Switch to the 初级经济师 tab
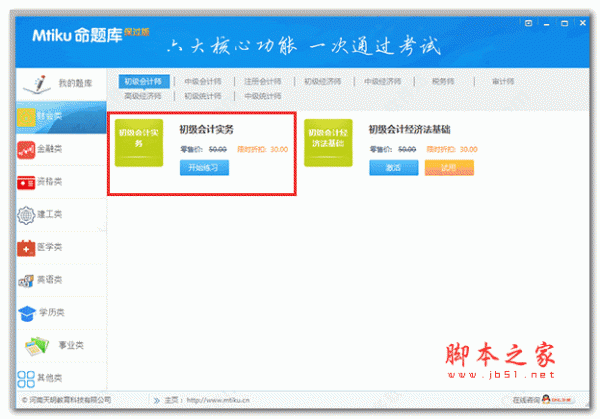 323,82
